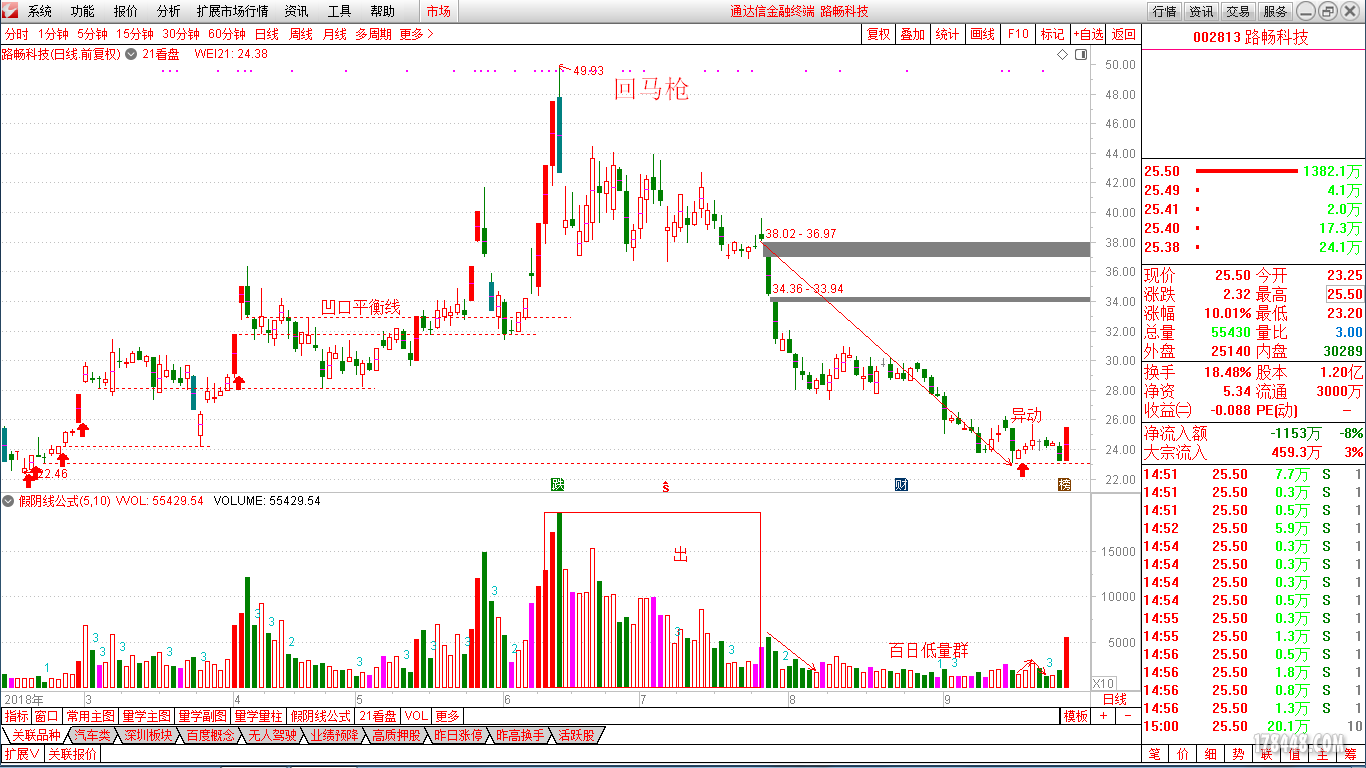The image size is (1366, 768).
Task: Expand the 更多 period options
Action: [x=417, y=34]
